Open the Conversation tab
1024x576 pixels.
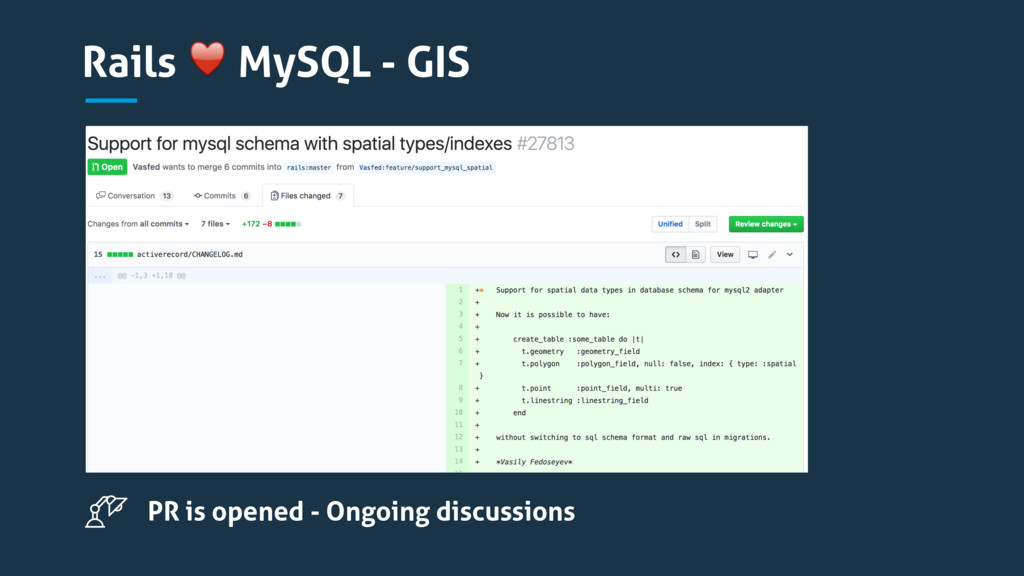tap(135, 196)
